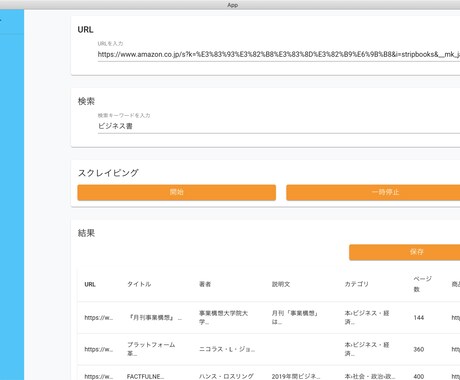Click the ページ数 column header
Screen dimensions: 460x380
(x=422, y=284)
